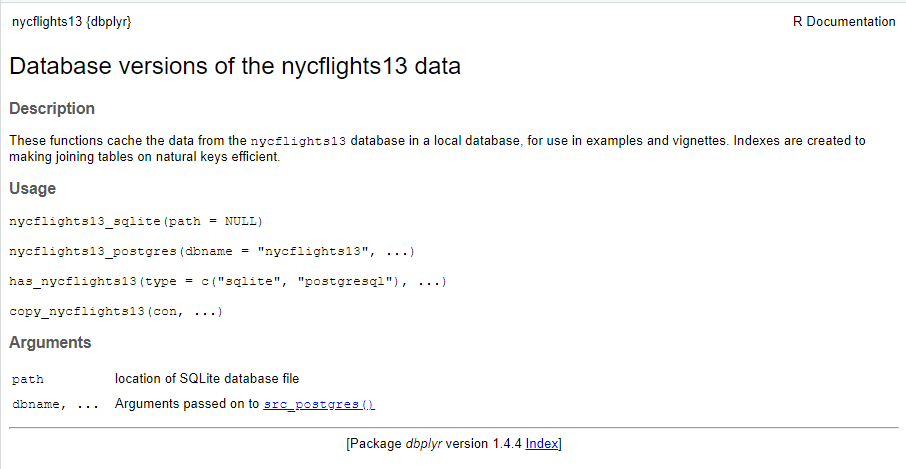The width and height of the screenshot is (906, 469).
Task: Click the text 'location of SQLite database file'
Action: (207, 379)
